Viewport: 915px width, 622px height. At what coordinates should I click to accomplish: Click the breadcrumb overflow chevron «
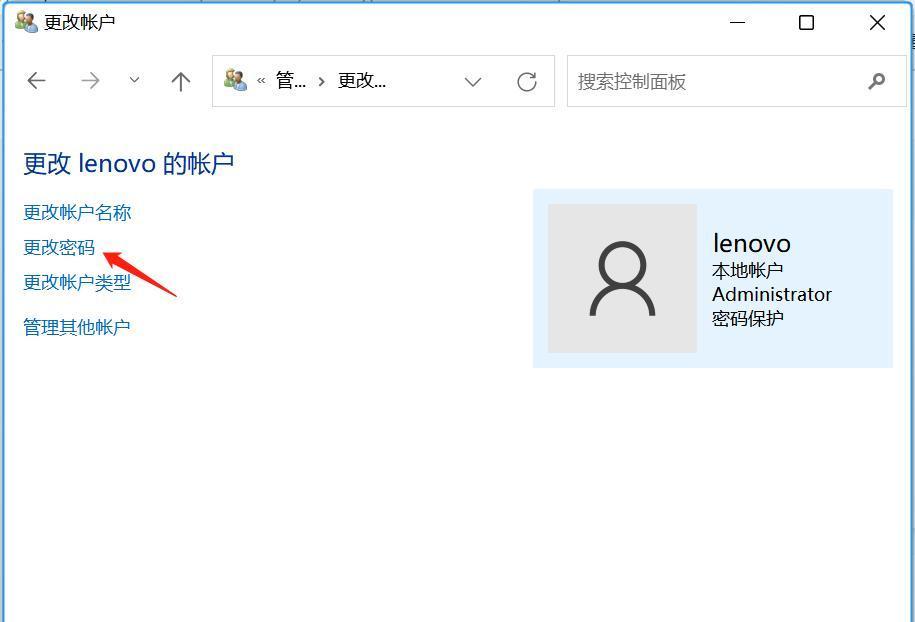point(261,81)
